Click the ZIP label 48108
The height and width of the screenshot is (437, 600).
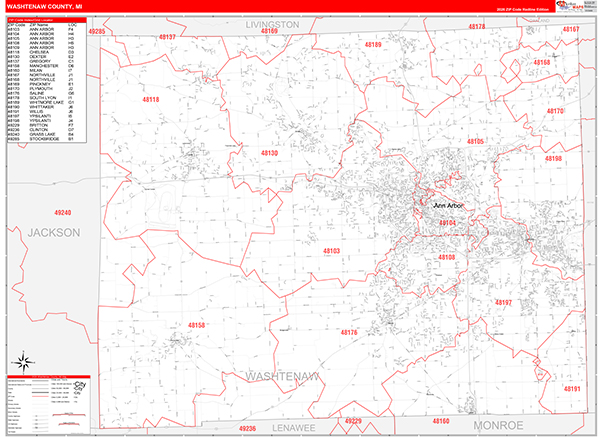coord(447,257)
